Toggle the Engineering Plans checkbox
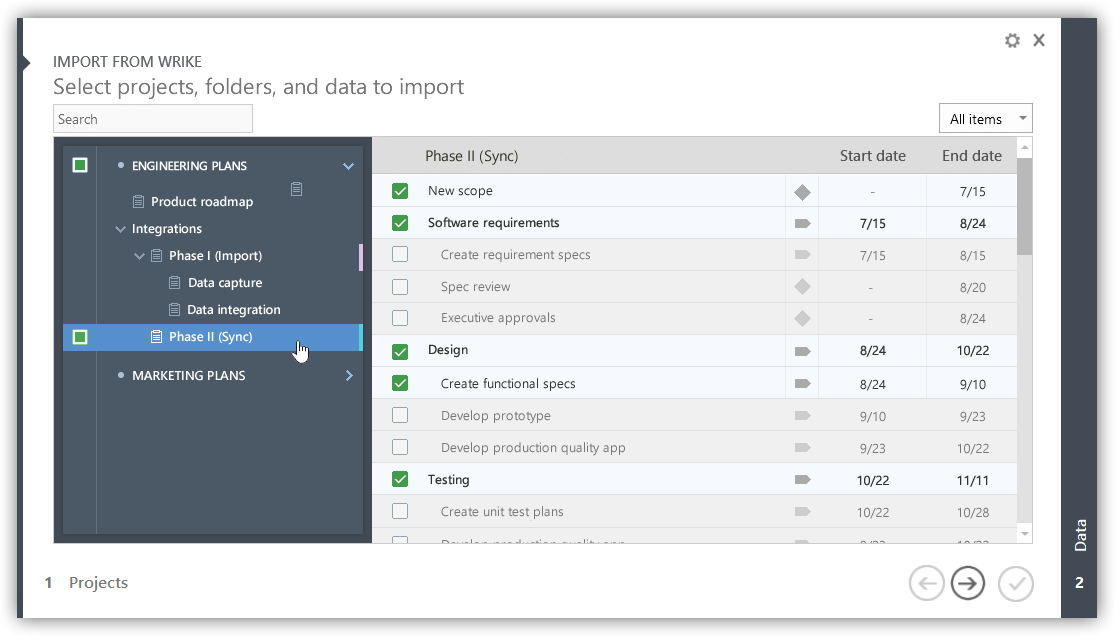 (80, 165)
